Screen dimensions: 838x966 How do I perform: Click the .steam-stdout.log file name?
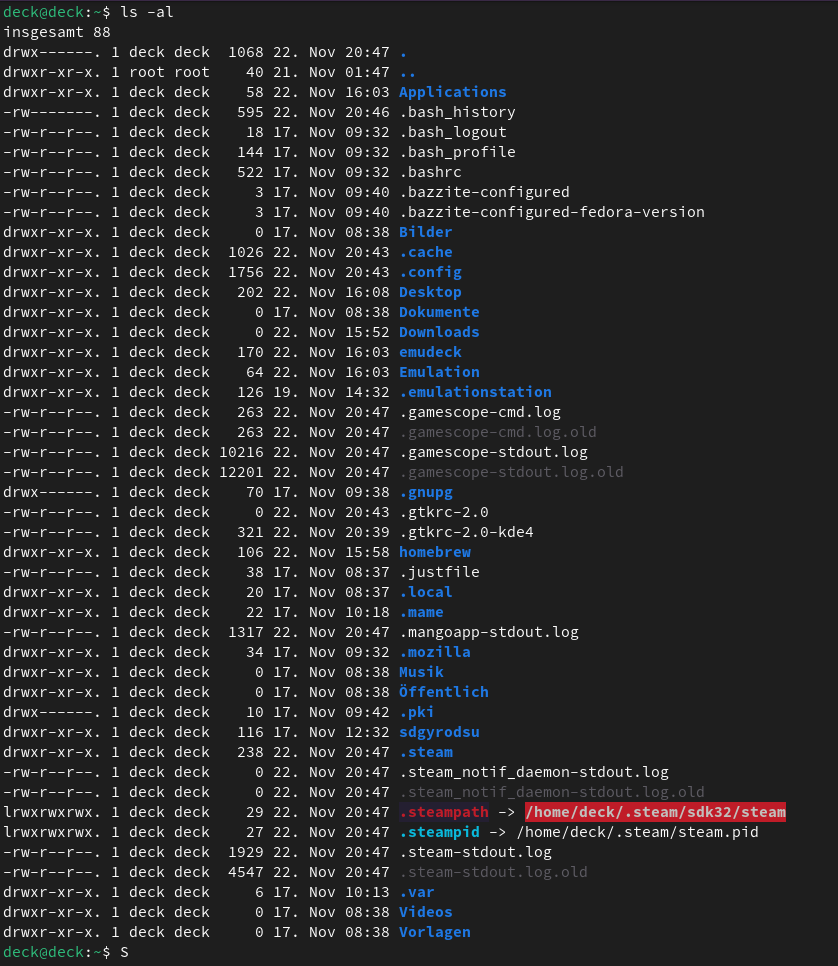475,852
